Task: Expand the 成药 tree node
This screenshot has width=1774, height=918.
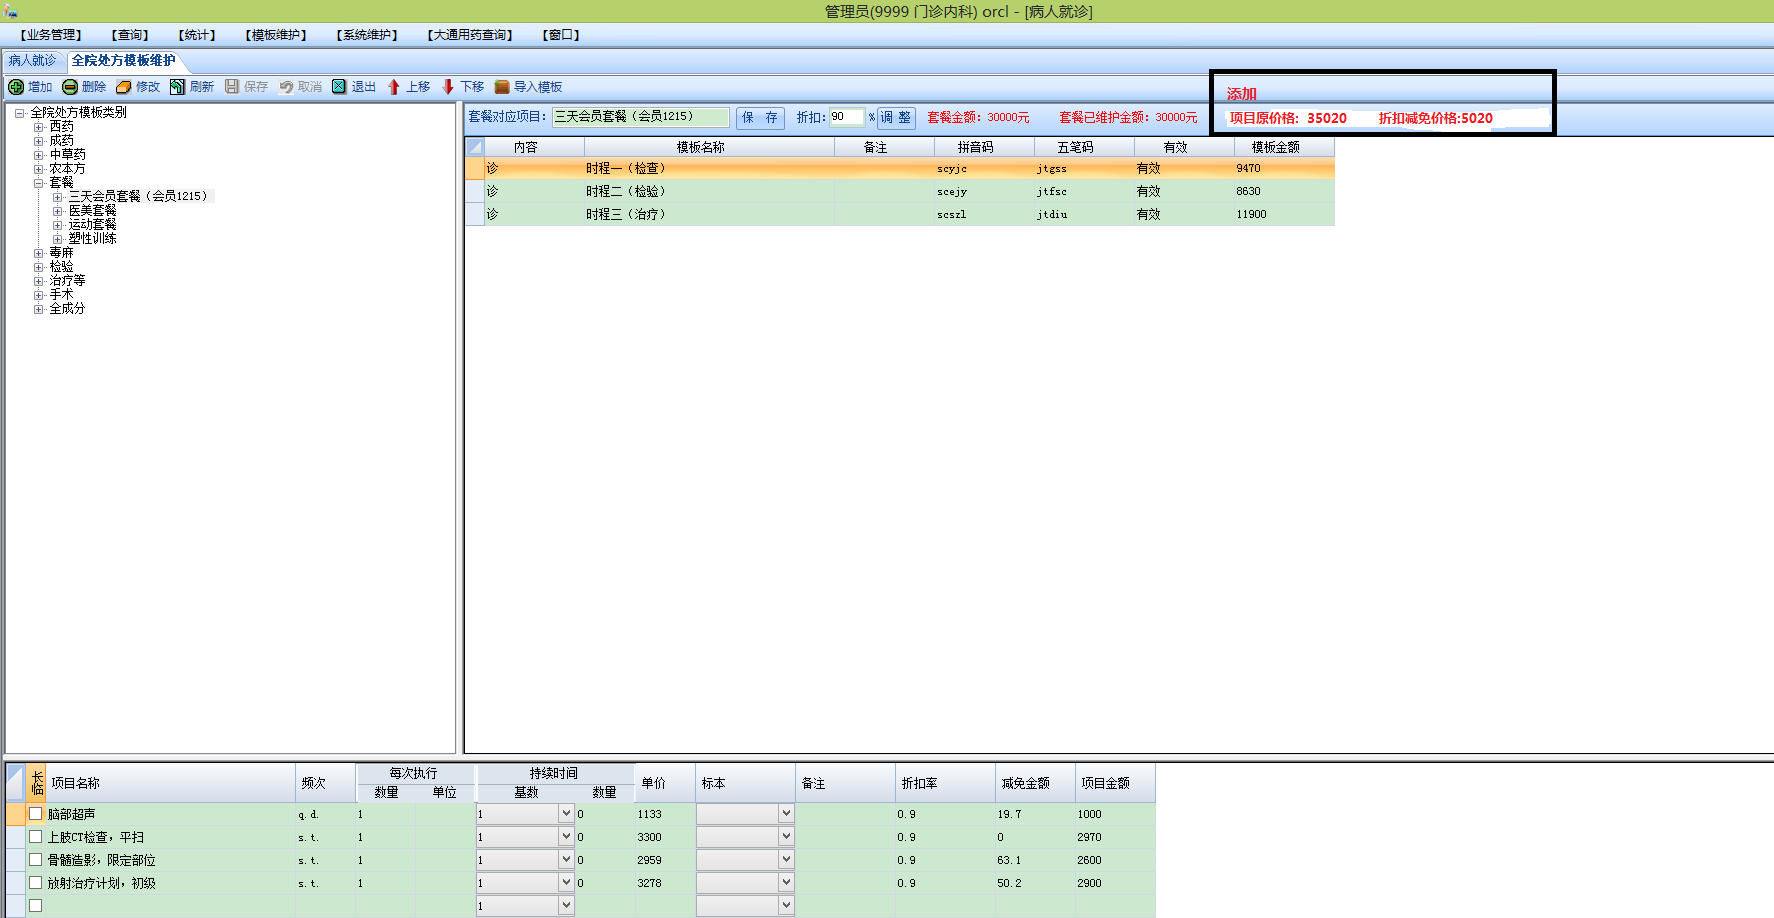Action: click(39, 141)
